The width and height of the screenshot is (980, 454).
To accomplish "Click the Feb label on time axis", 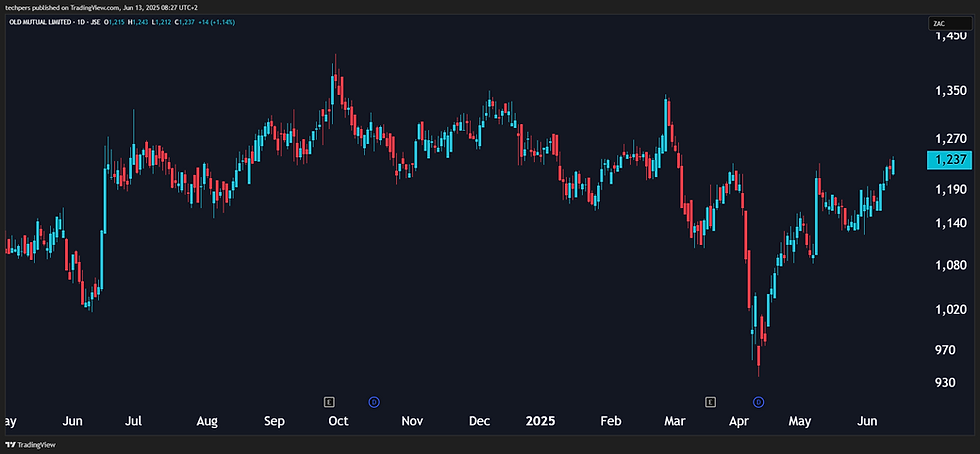I will pyautogui.click(x=611, y=421).
